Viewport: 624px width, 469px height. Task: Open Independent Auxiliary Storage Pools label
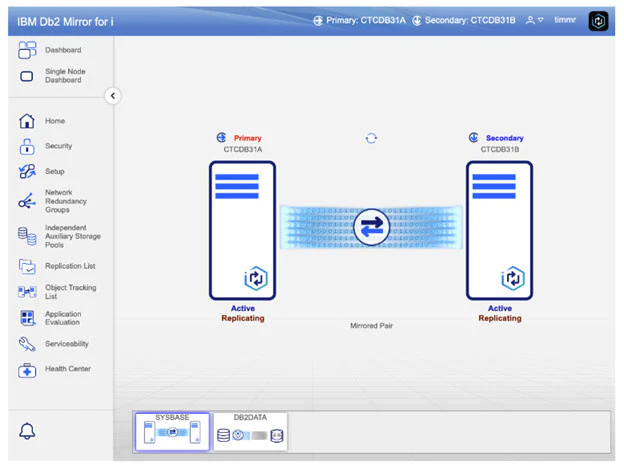[x=72, y=236]
